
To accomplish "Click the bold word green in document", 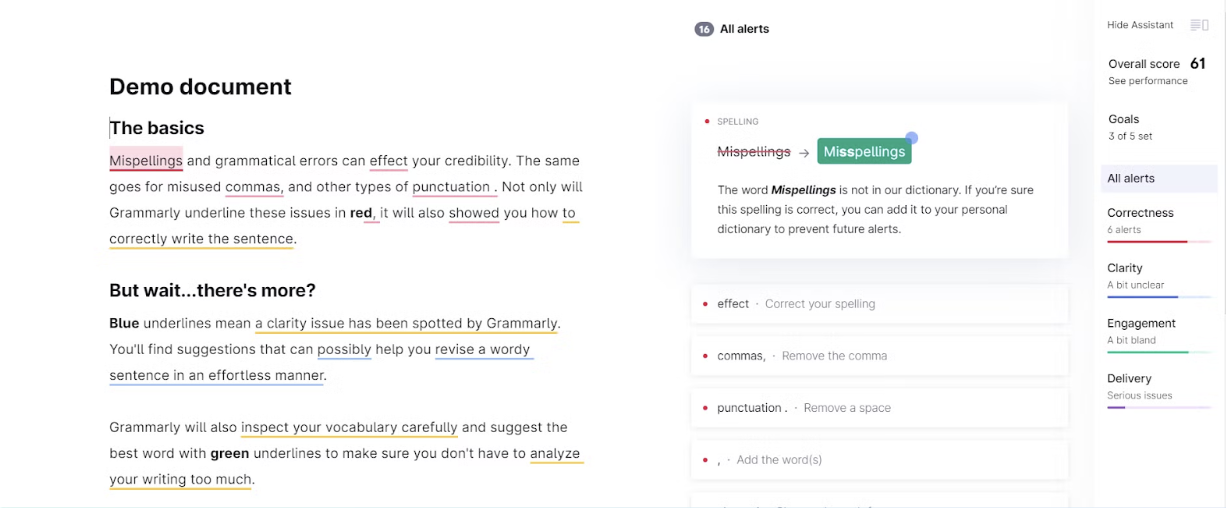I will coord(230,453).
